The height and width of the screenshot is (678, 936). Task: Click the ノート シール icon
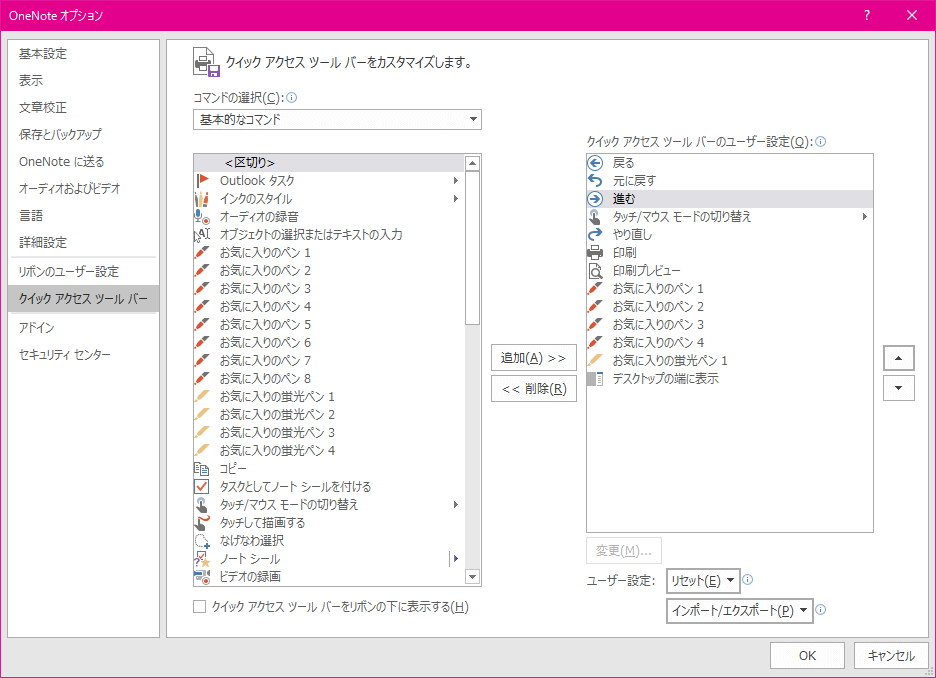(202, 559)
